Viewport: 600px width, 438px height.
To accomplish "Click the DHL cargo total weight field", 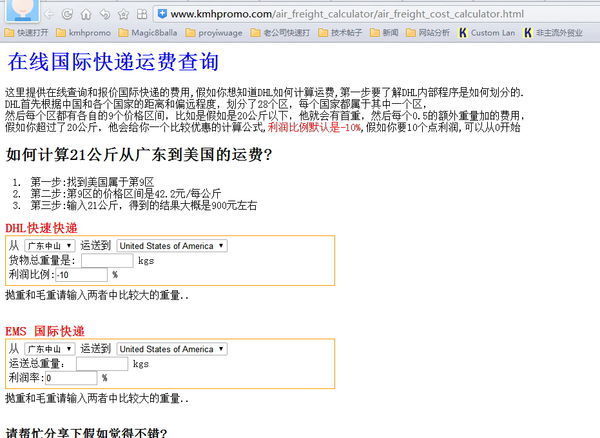I will pos(106,260).
